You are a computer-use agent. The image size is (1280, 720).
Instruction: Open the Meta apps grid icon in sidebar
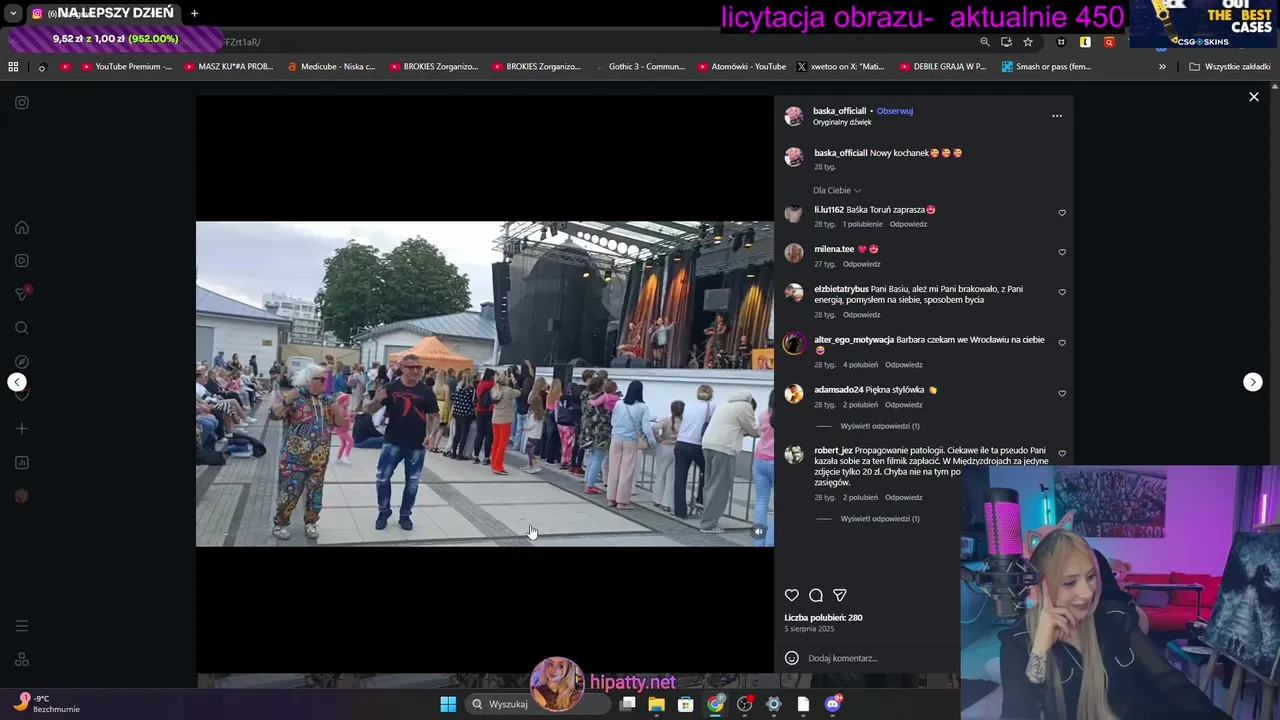(22, 659)
